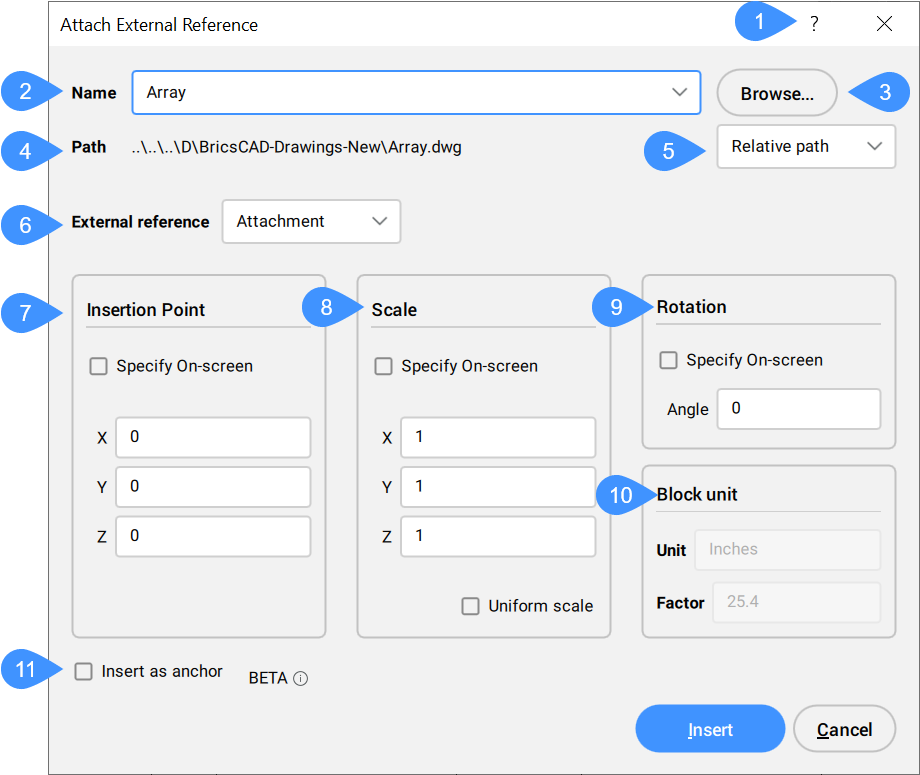Click the Browse... button
920x775 pixels.
(x=776, y=94)
